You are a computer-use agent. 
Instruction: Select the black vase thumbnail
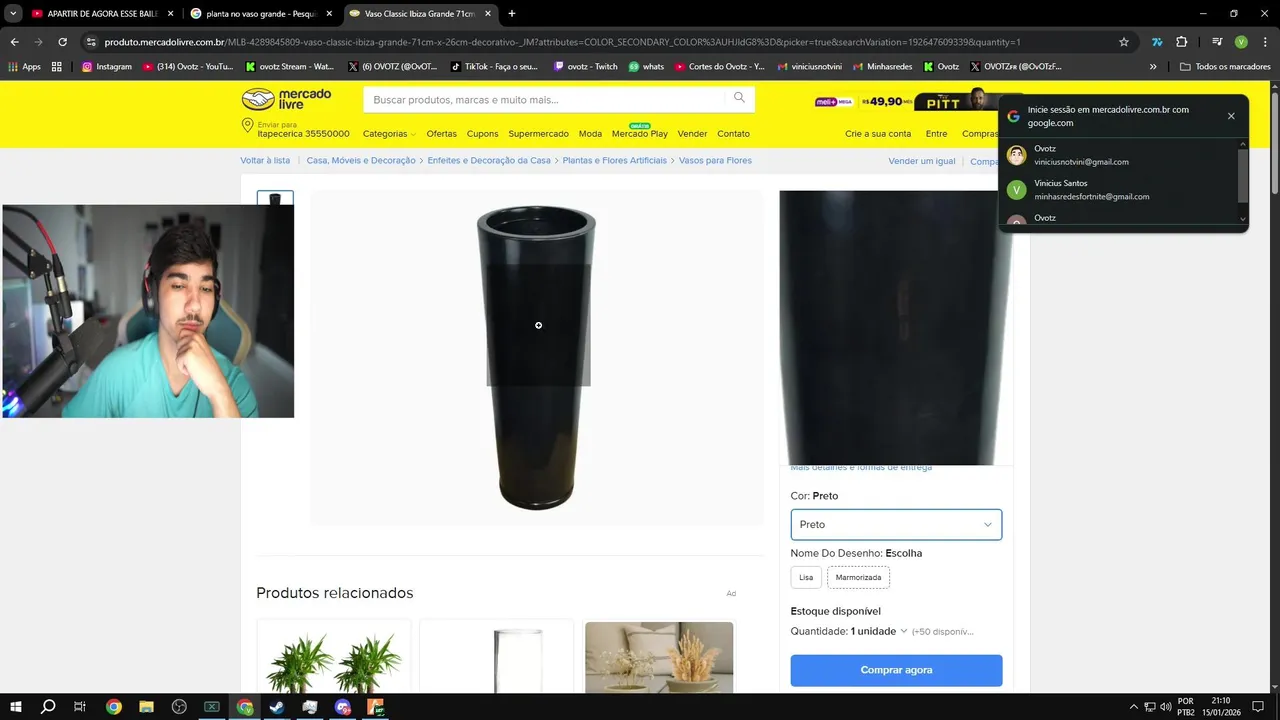pyautogui.click(x=275, y=198)
